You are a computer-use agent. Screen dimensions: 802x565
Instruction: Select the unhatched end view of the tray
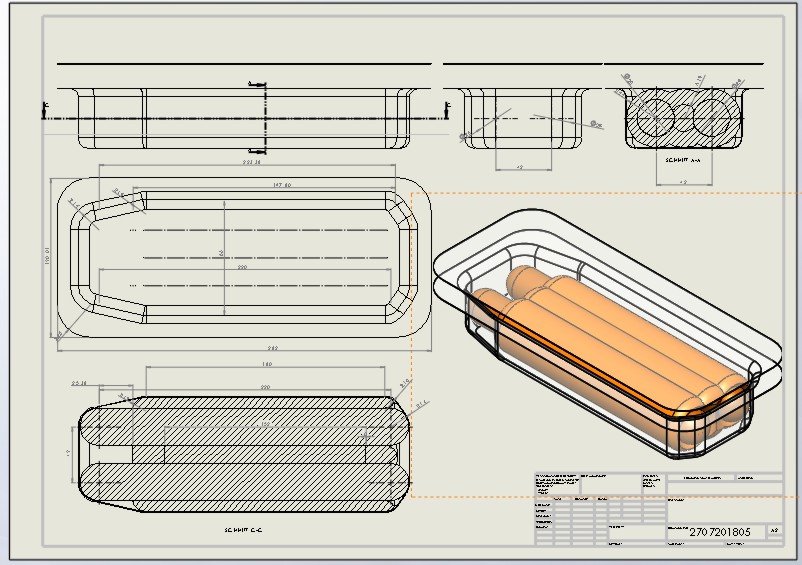523,119
